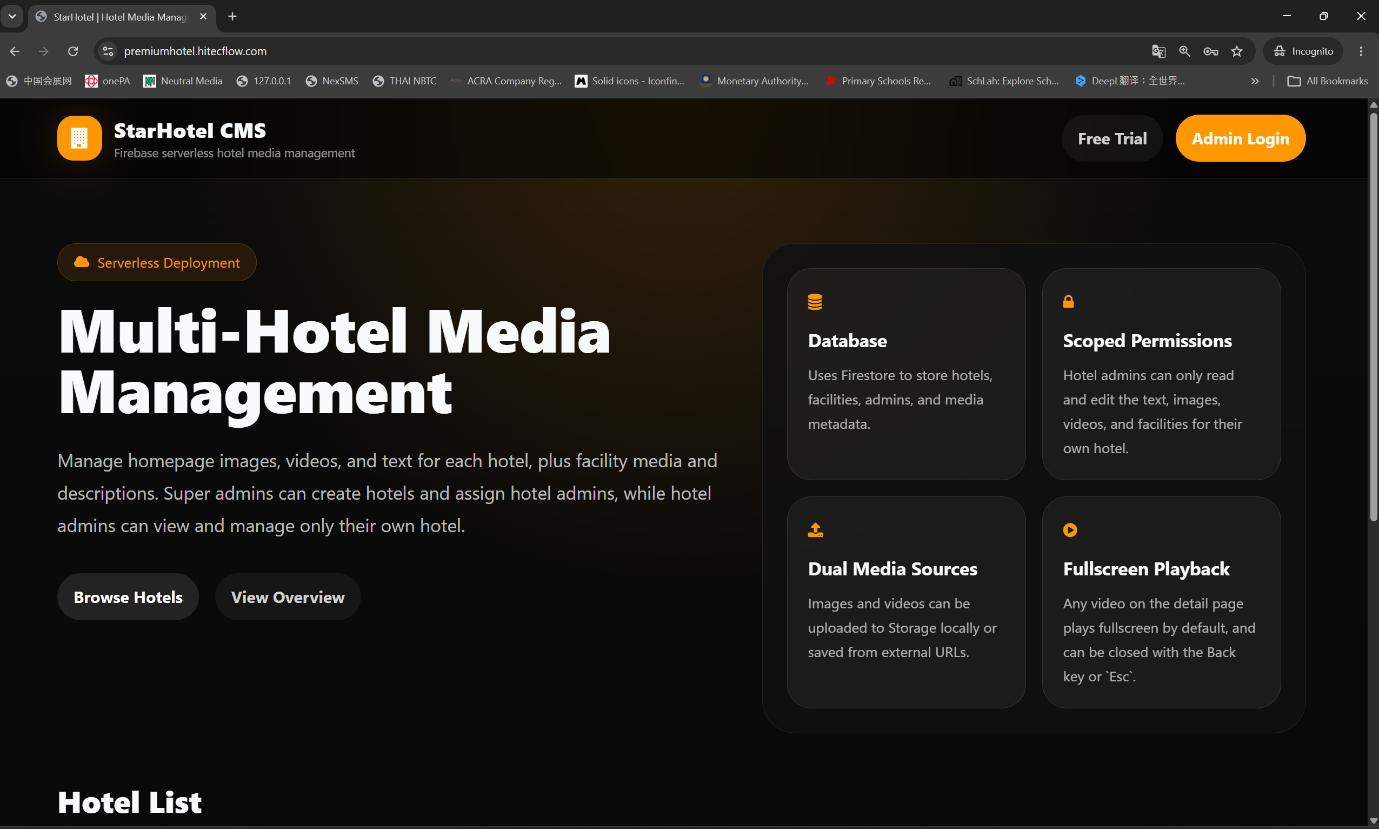Click the View Overview button

pyautogui.click(x=288, y=597)
